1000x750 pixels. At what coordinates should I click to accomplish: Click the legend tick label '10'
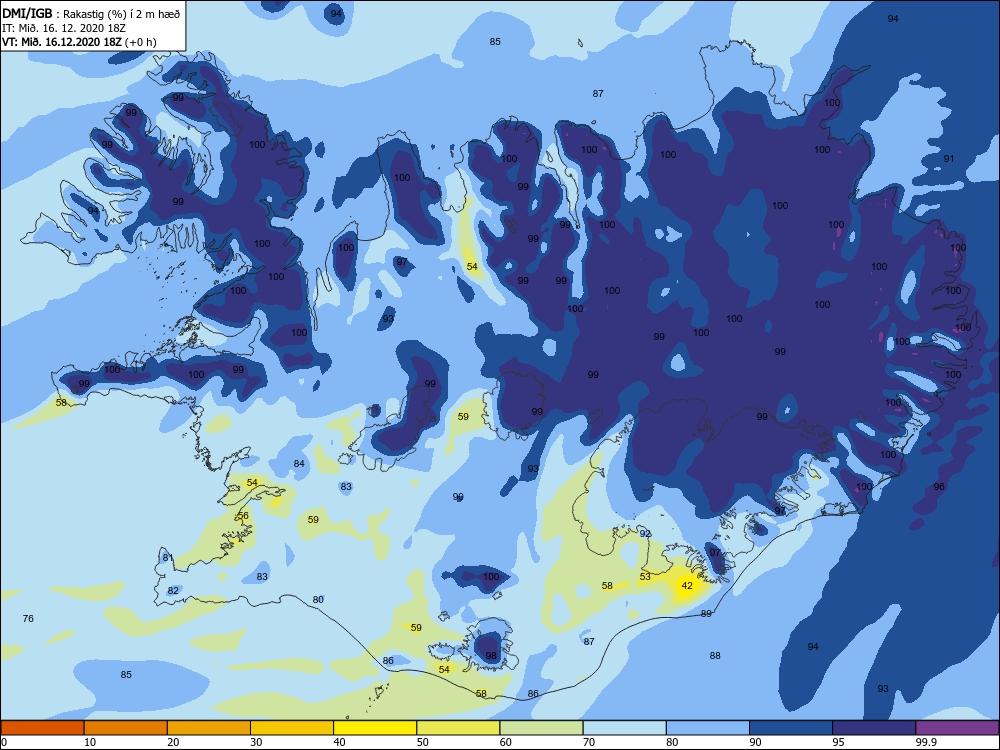coord(90,742)
